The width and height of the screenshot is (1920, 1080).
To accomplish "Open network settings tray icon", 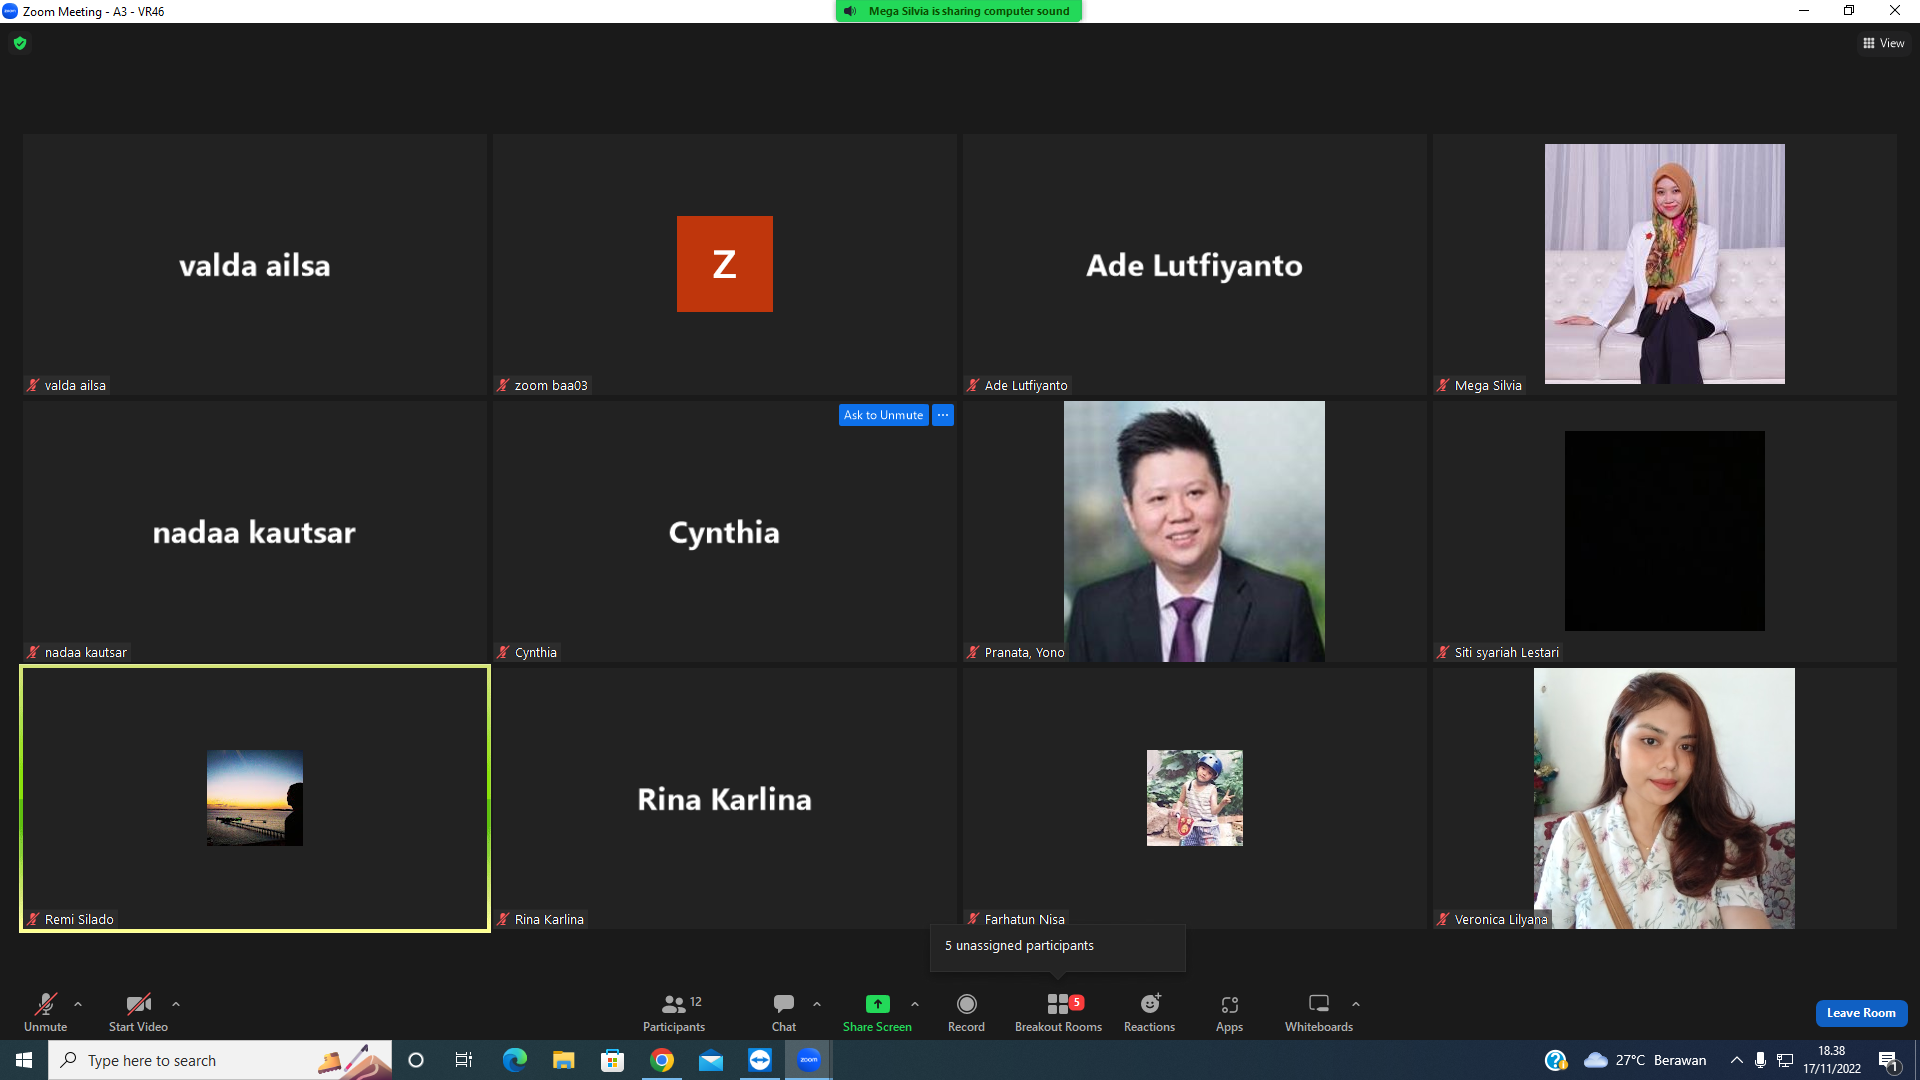I will pyautogui.click(x=1785, y=1060).
